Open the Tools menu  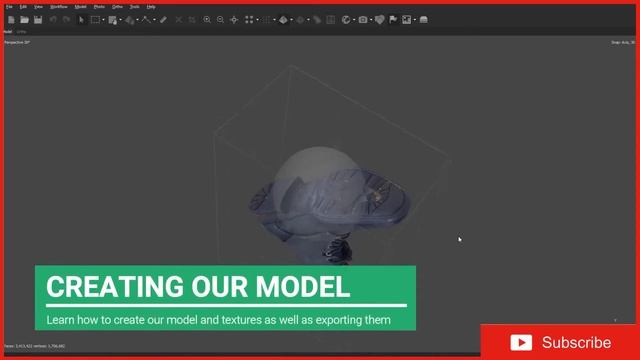point(134,7)
